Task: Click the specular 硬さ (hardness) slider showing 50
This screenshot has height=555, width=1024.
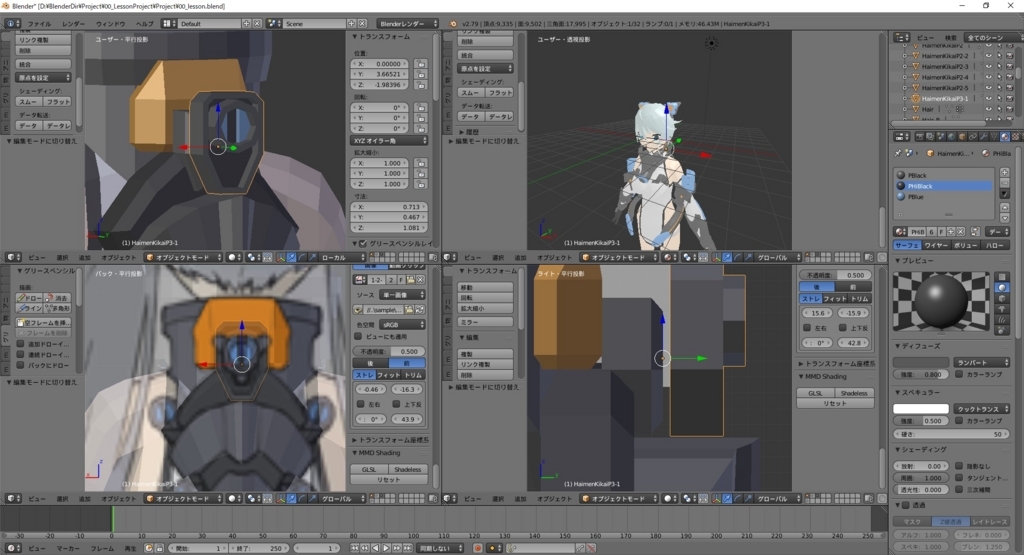Action: (952, 434)
